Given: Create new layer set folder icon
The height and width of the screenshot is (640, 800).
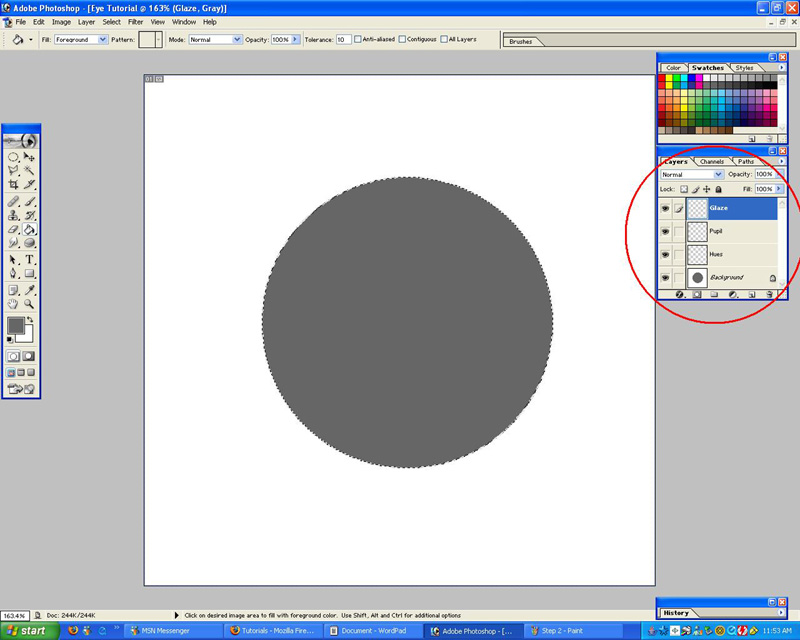Looking at the screenshot, I should coord(714,294).
